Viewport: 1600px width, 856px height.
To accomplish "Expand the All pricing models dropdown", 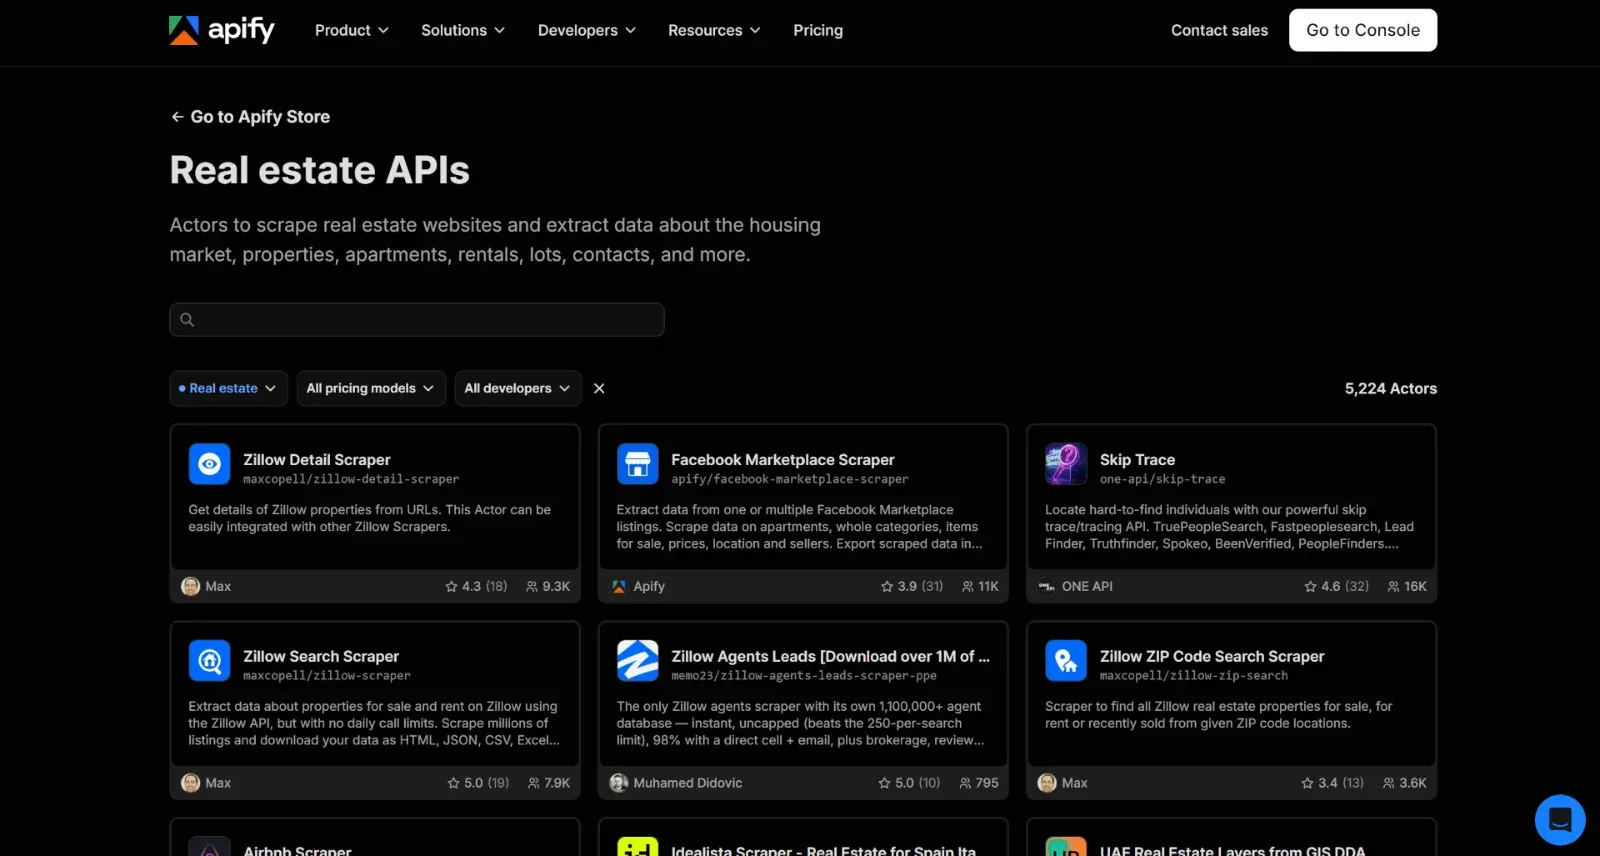I will click(x=371, y=388).
